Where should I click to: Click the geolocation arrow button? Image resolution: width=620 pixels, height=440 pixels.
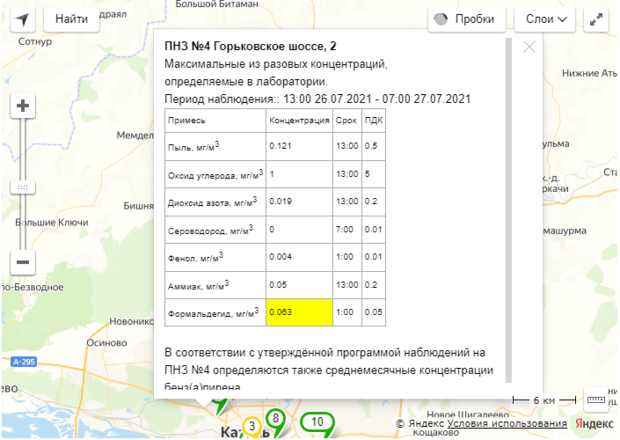[x=23, y=18]
